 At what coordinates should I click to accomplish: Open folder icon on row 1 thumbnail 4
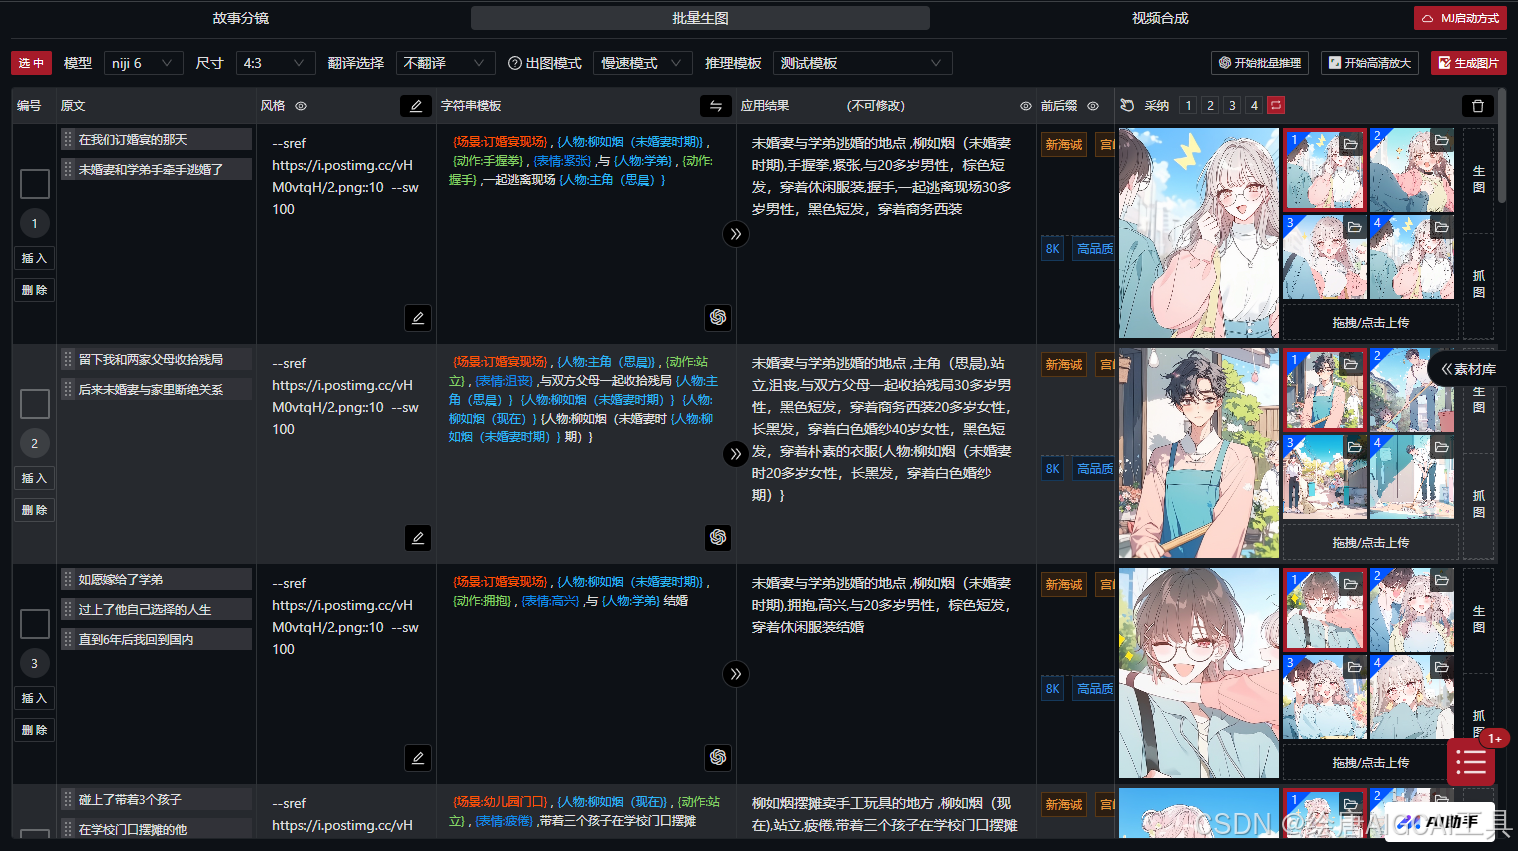(1441, 227)
